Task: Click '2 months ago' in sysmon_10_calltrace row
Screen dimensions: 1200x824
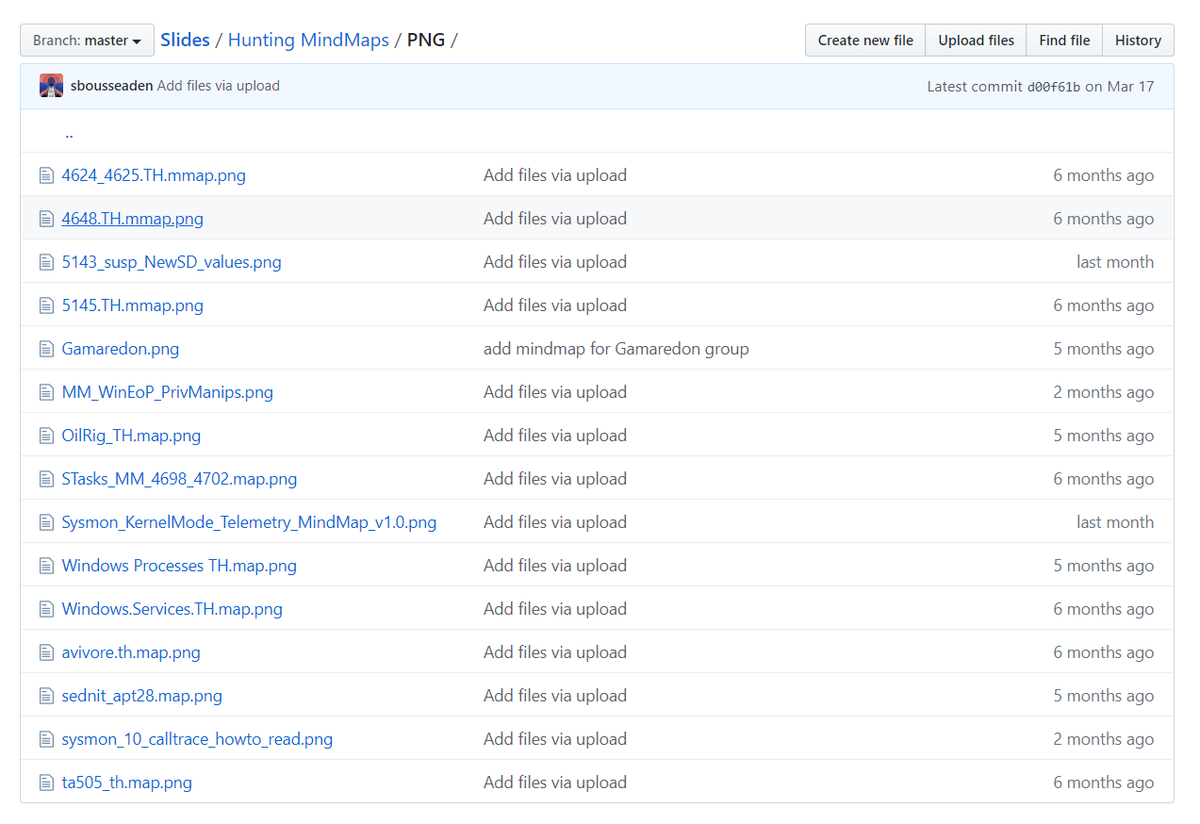Action: tap(1103, 739)
